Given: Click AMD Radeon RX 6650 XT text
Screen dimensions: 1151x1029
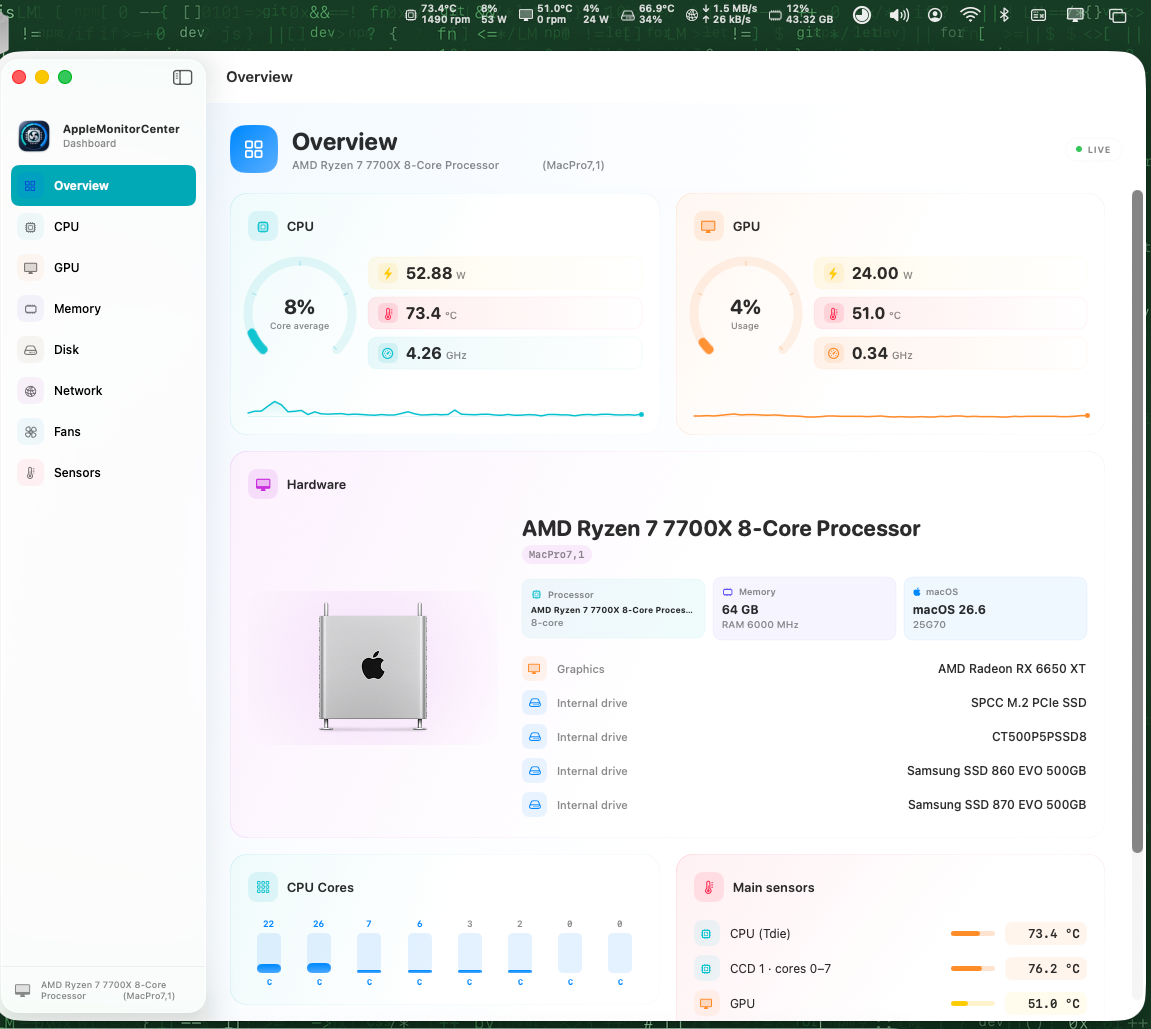Looking at the screenshot, I should pyautogui.click(x=1012, y=669).
